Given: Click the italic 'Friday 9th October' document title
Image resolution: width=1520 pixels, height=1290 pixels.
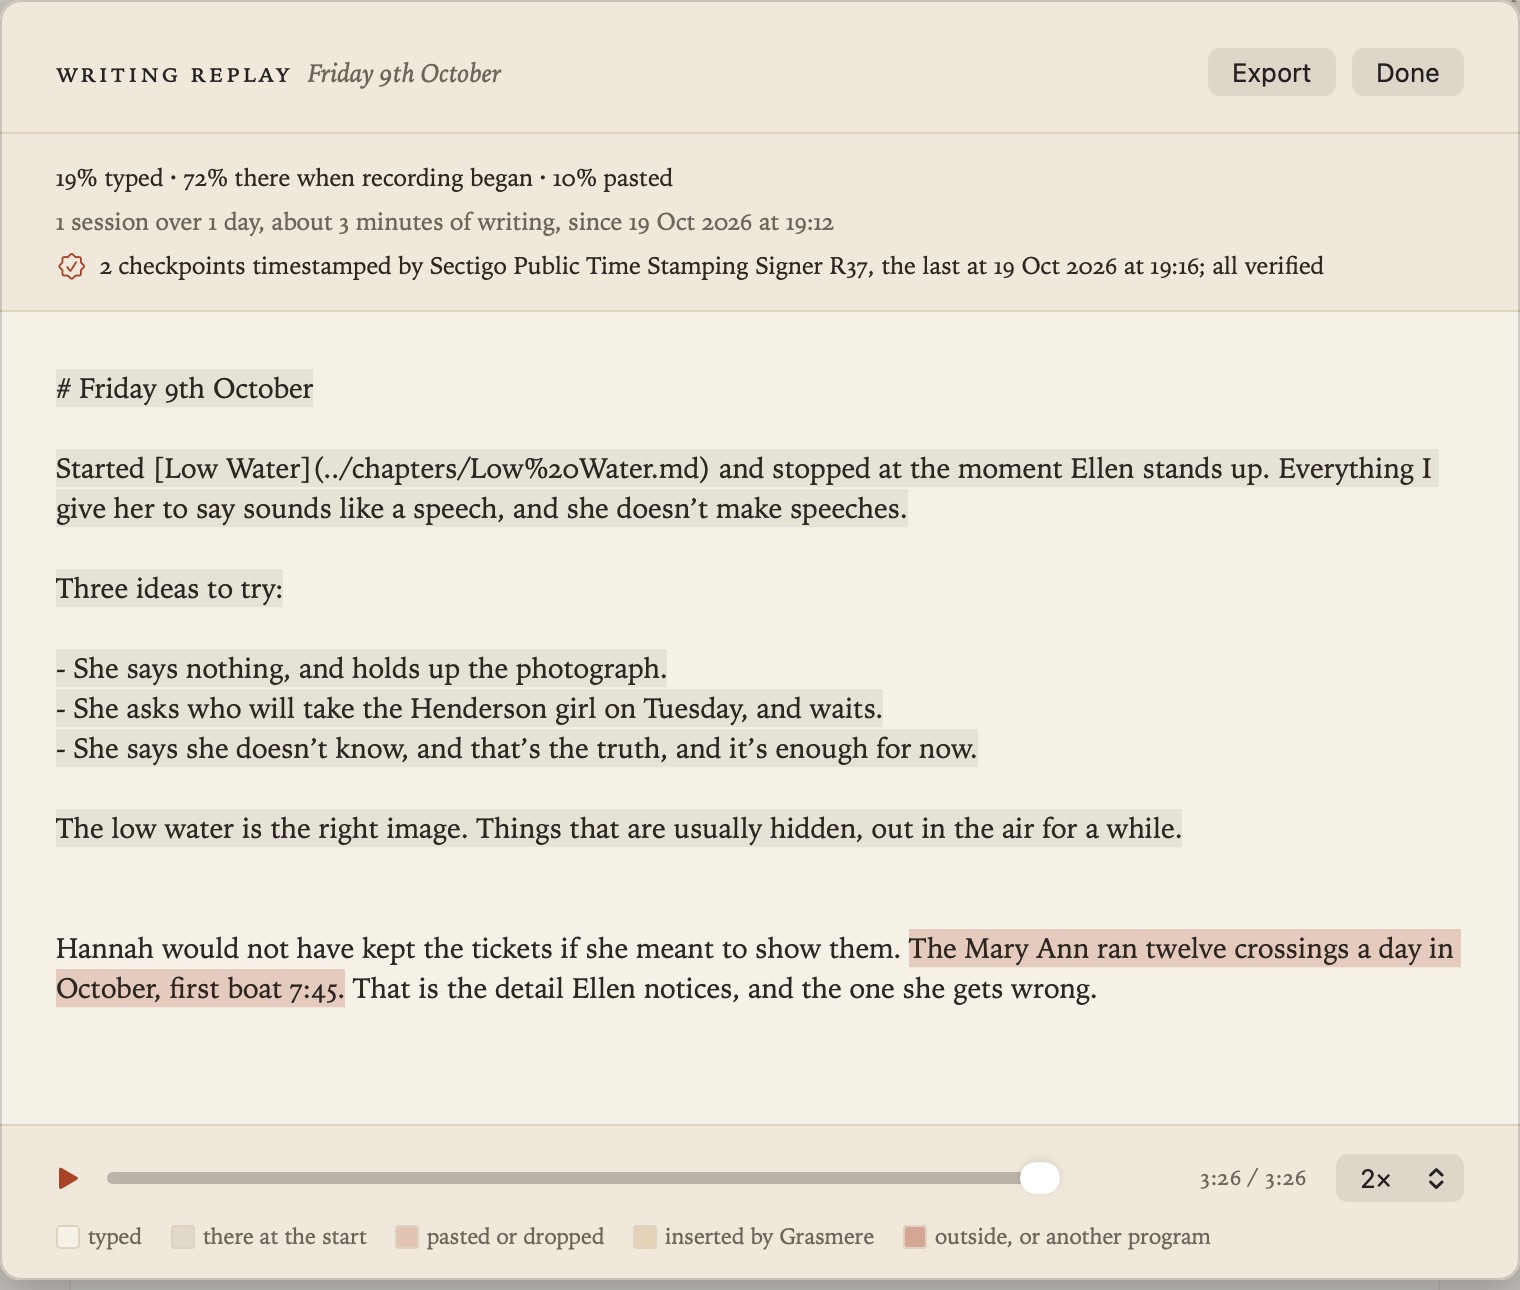Looking at the screenshot, I should pos(404,74).
